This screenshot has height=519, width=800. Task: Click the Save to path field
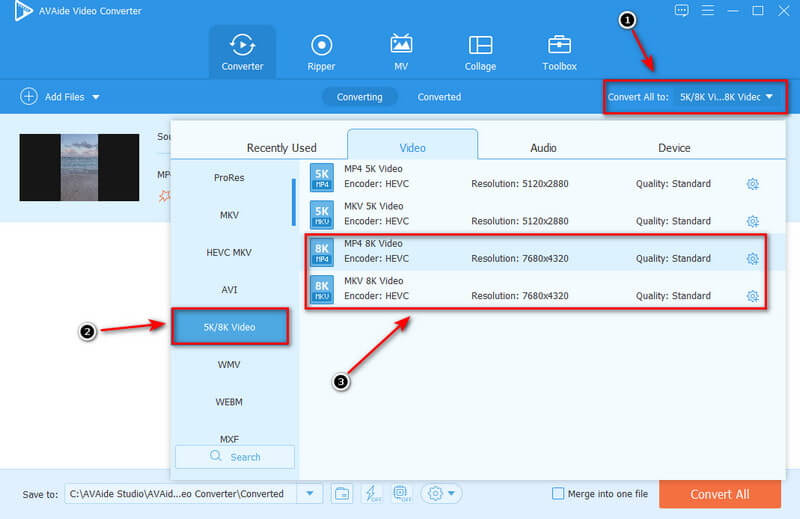tap(181, 493)
